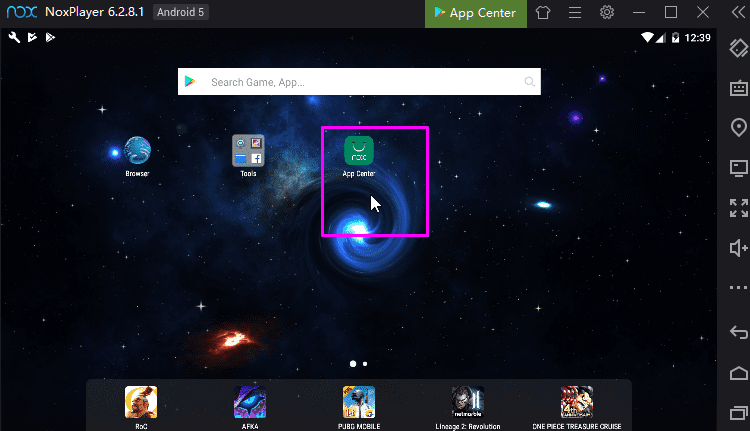Open NoxPlayer system settings gear
Screen dimensions: 750x431
click(x=607, y=12)
